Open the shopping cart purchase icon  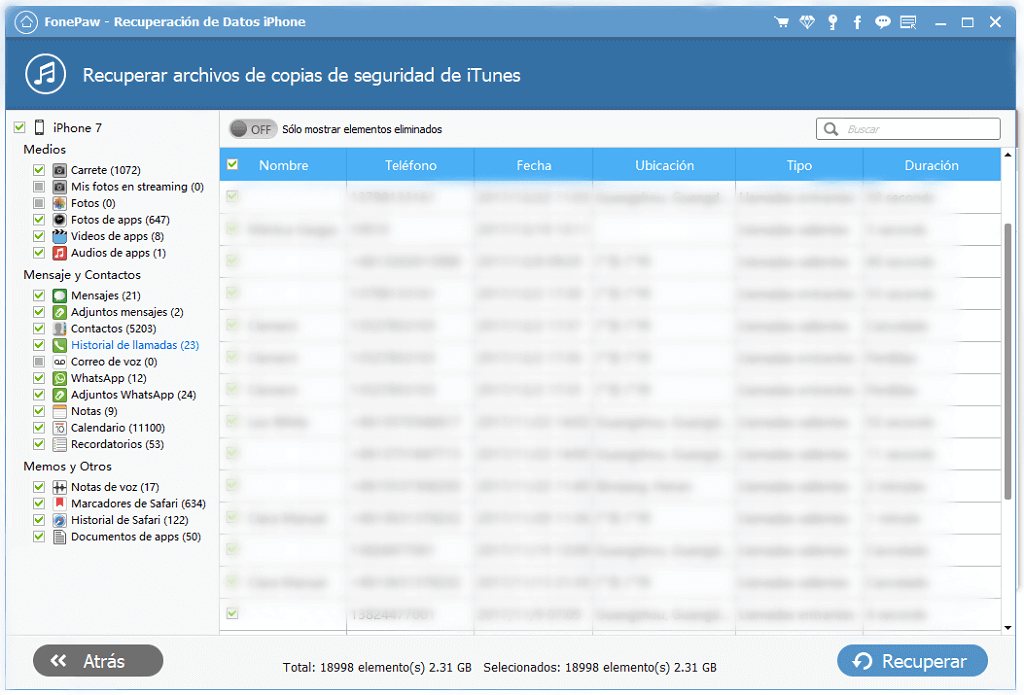click(x=781, y=22)
